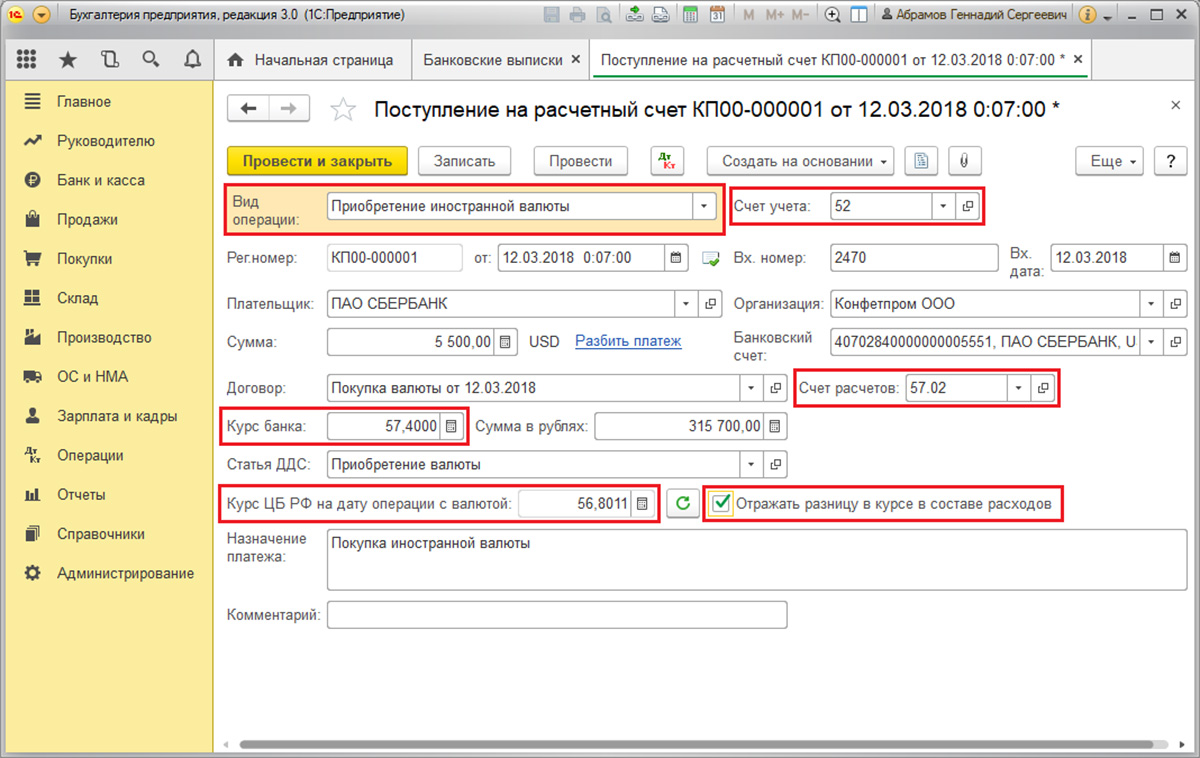Open the Создать на основании dropdown

click(801, 161)
